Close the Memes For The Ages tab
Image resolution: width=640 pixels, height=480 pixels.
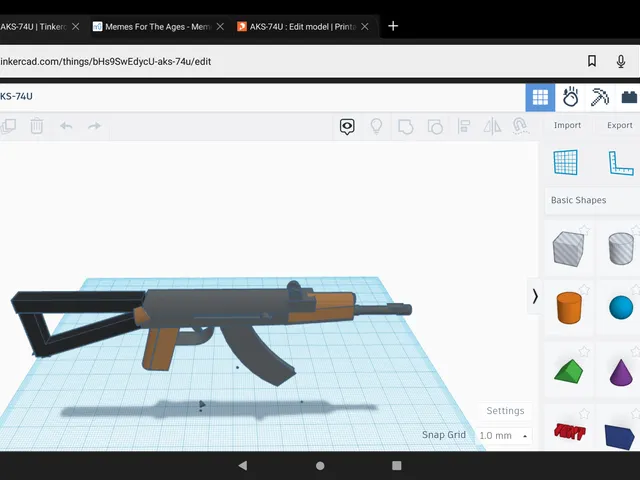[x=220, y=27]
